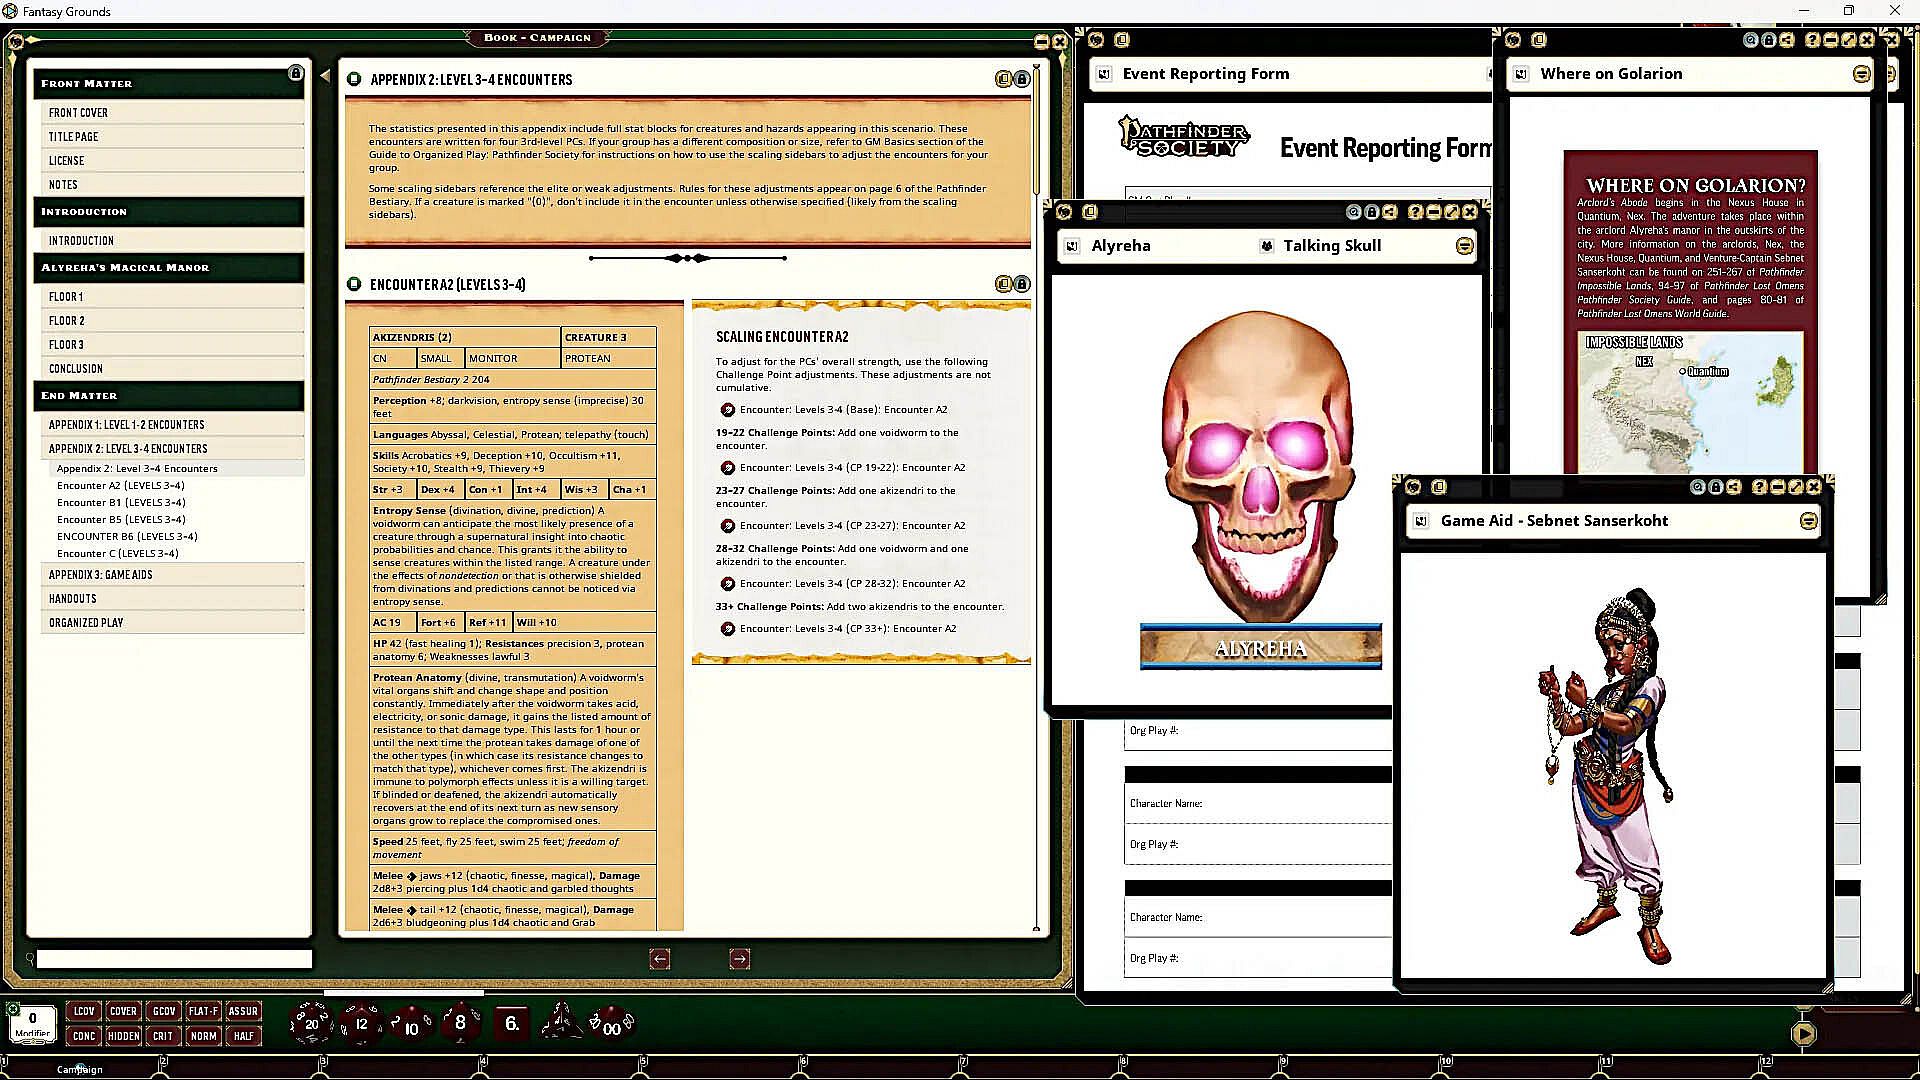Collapse Appendix 2: Level 3-4 Encounters sidebar chapter
The height and width of the screenshot is (1080, 1920).
click(x=172, y=449)
